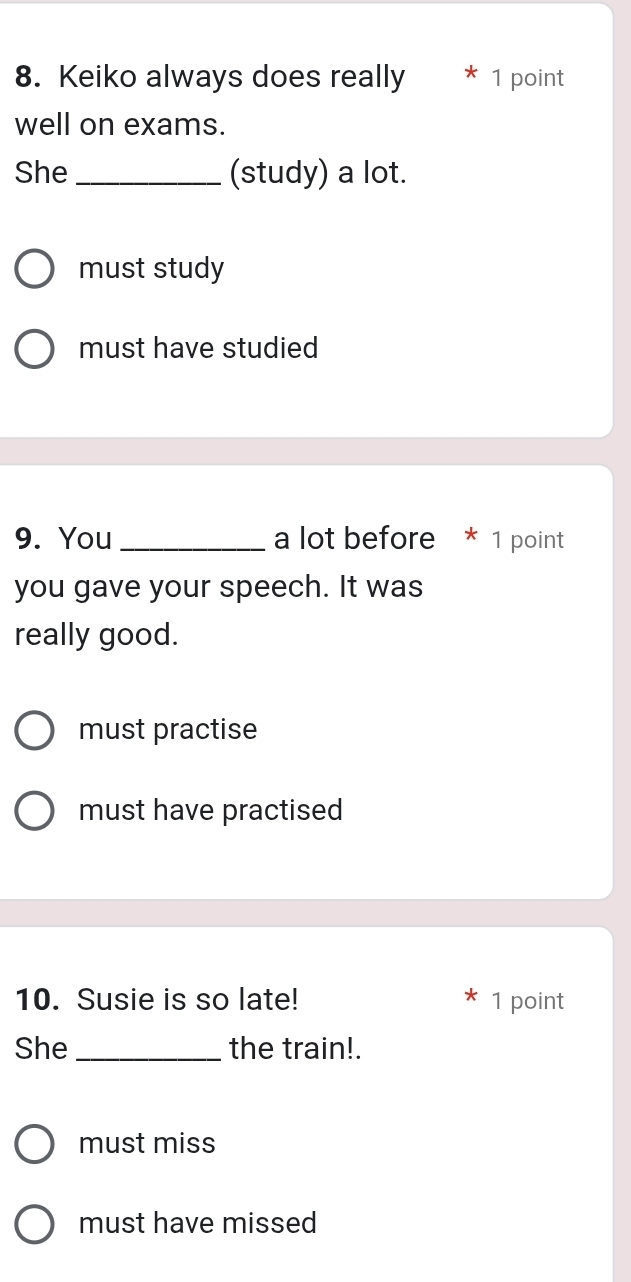The image size is (631, 1282).
Task: Click the '1 point' label of question 8
Action: (x=528, y=79)
